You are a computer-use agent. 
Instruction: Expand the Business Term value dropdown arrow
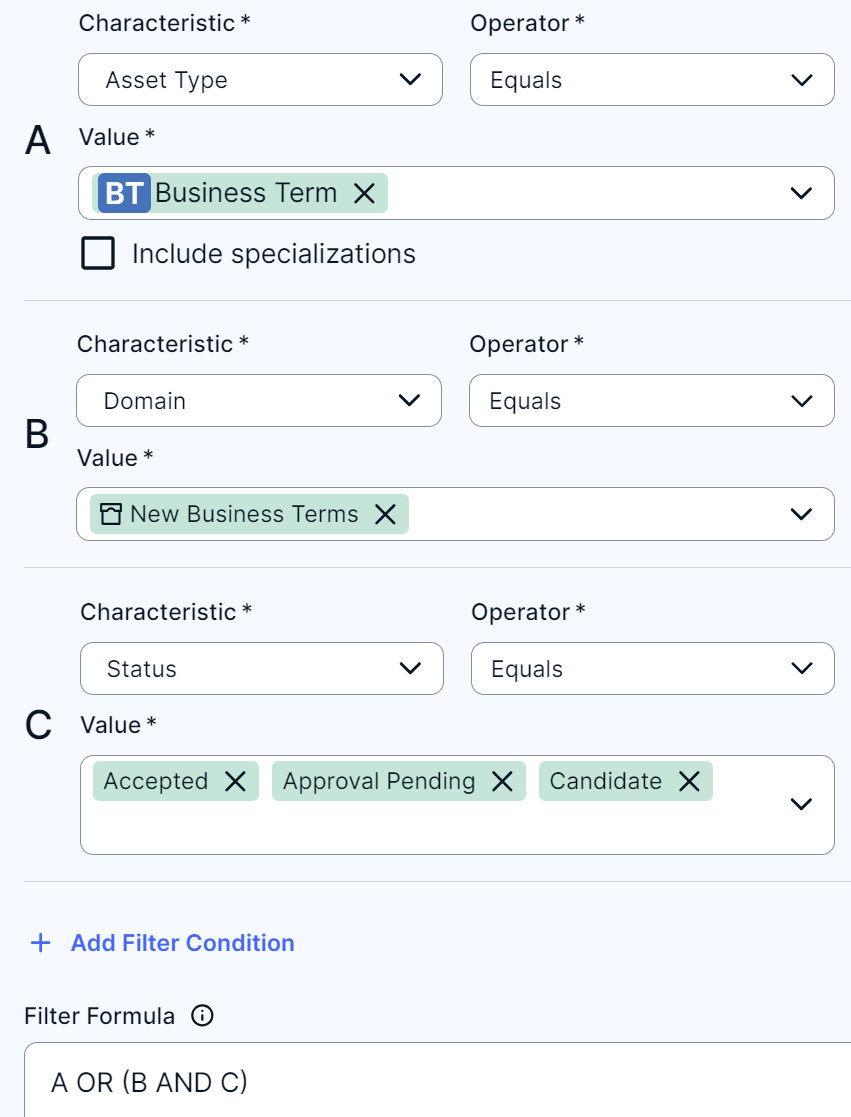click(801, 193)
